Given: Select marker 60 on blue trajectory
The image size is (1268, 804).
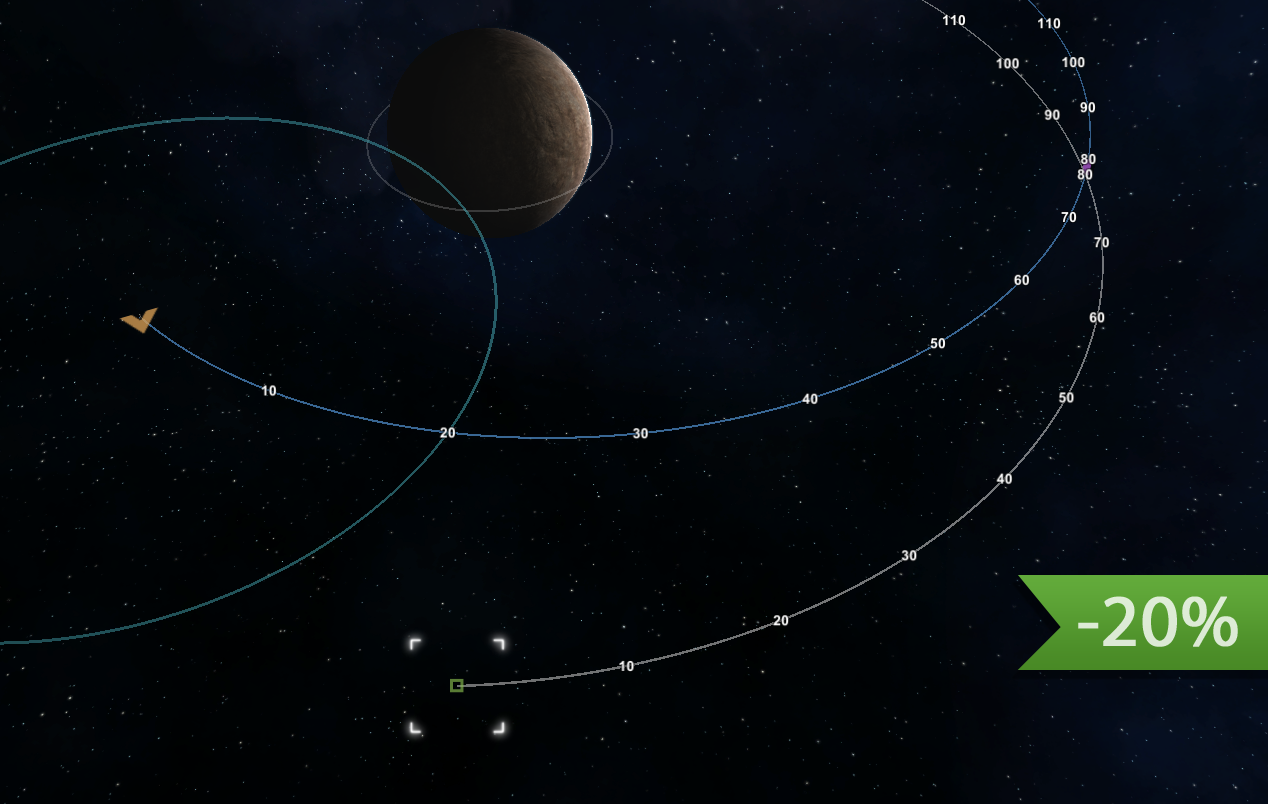Looking at the screenshot, I should pos(1021,281).
